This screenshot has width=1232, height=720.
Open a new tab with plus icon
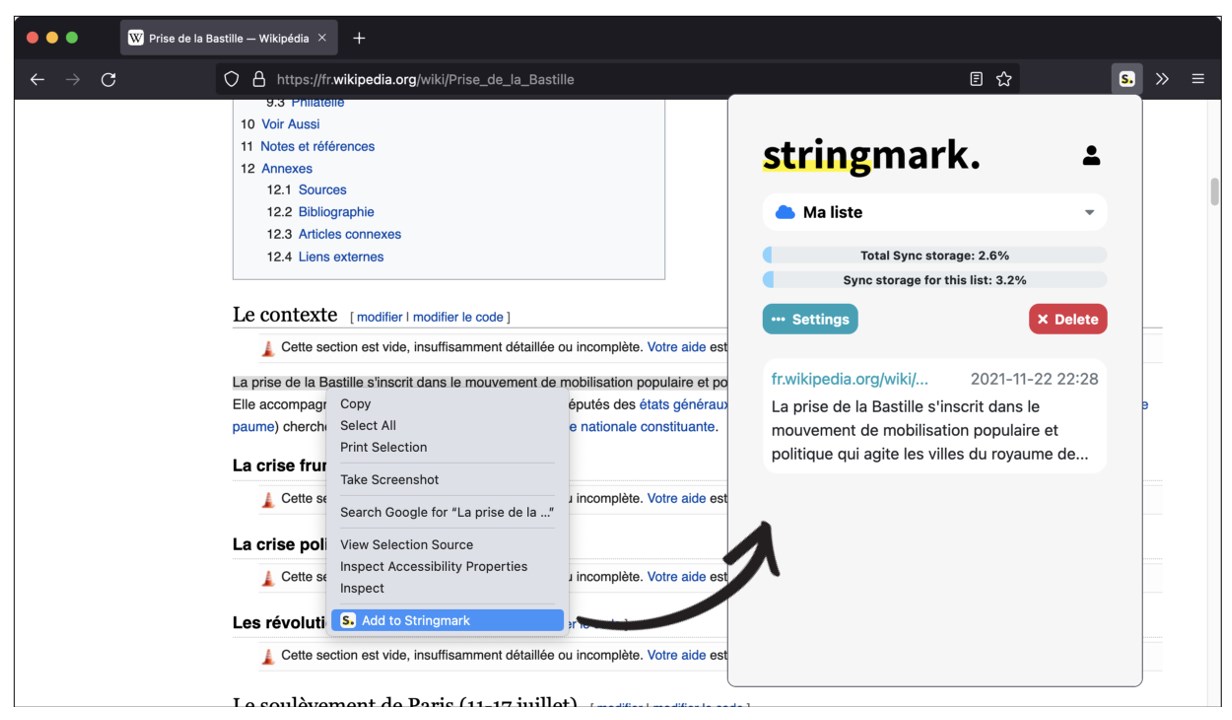(359, 38)
